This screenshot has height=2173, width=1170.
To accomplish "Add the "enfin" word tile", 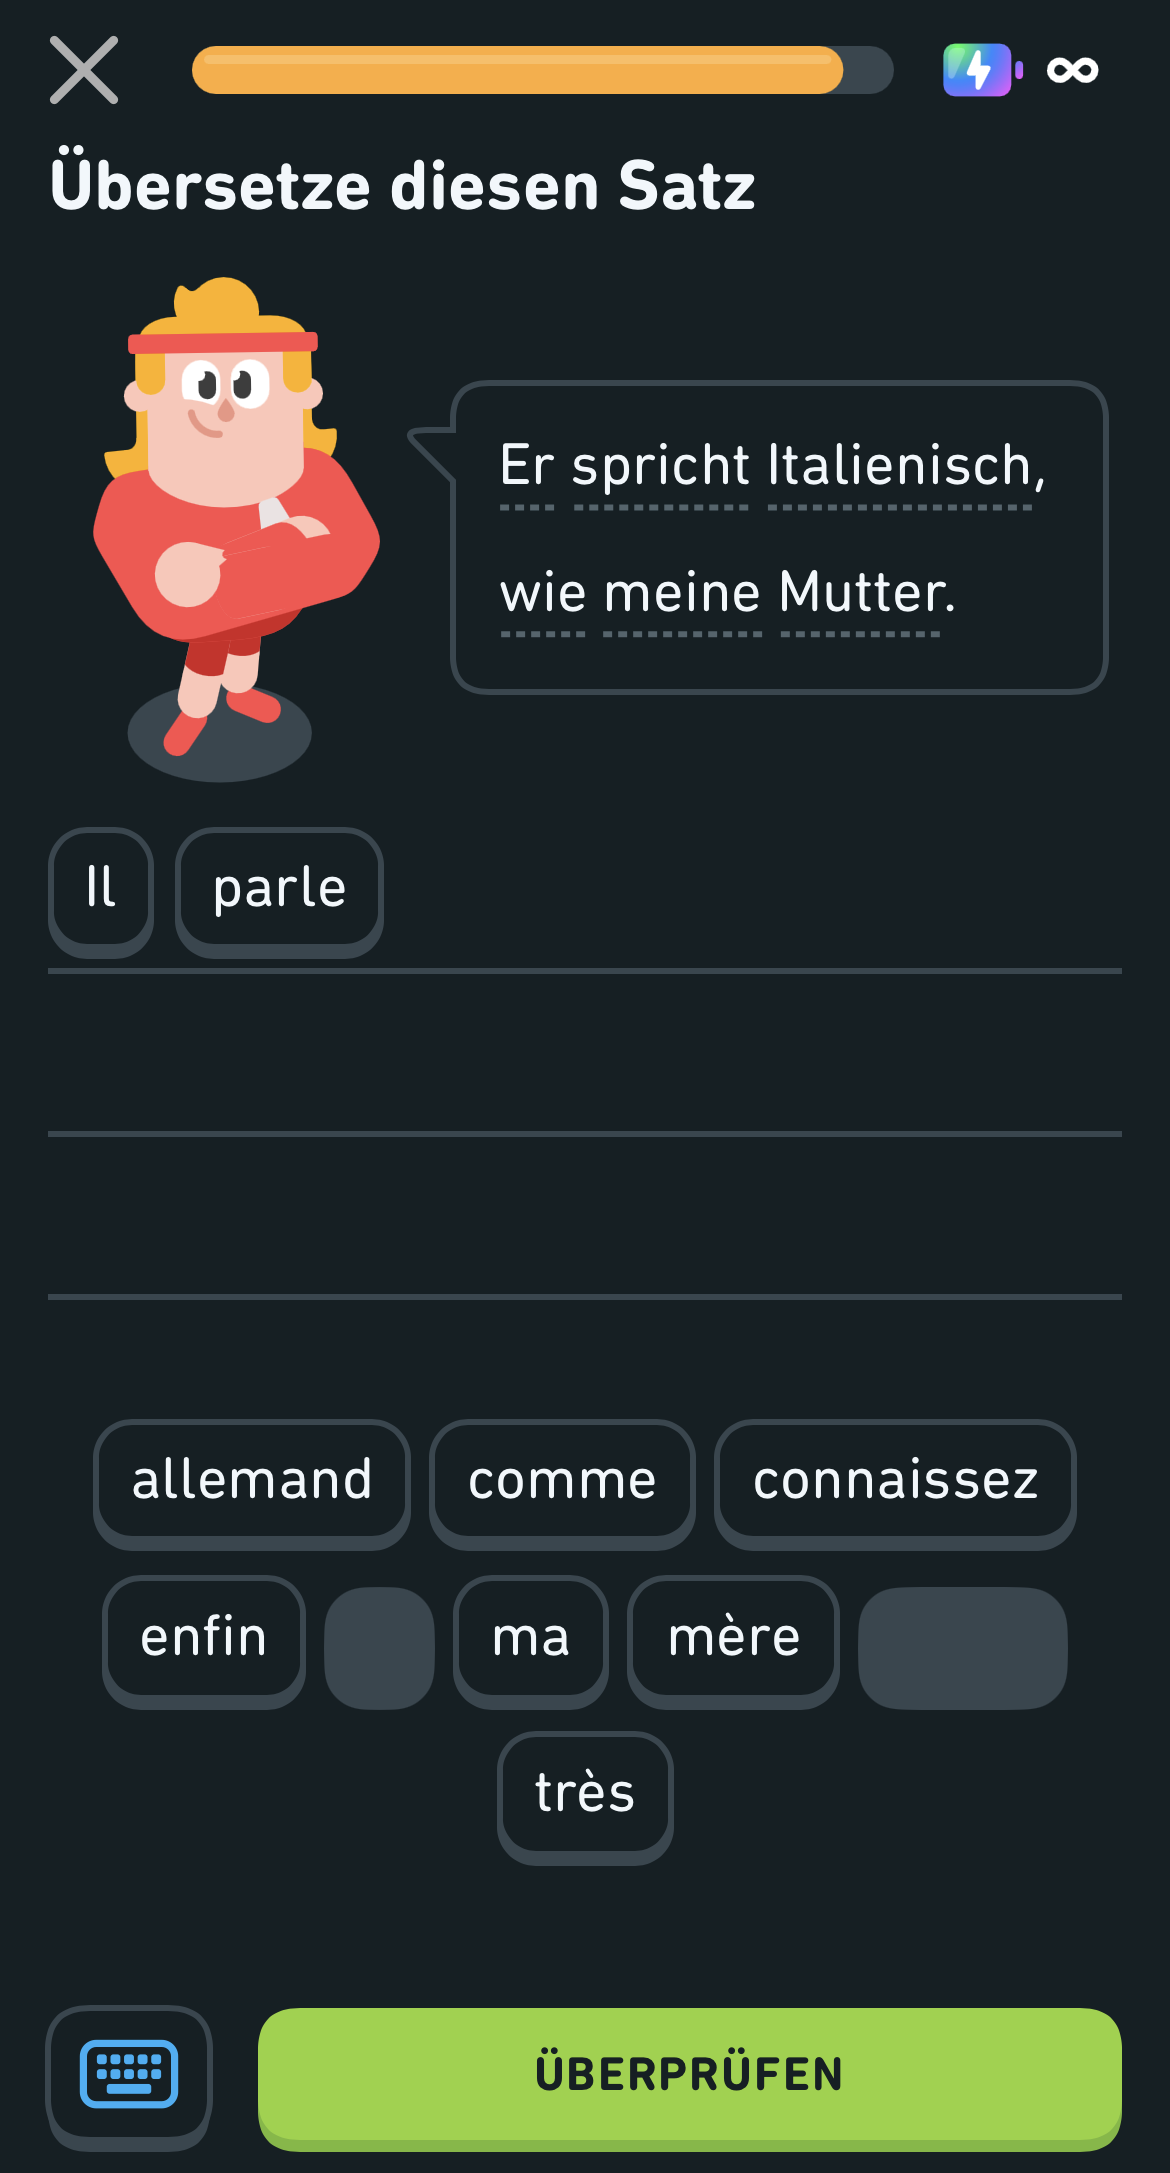I will 204,1638.
